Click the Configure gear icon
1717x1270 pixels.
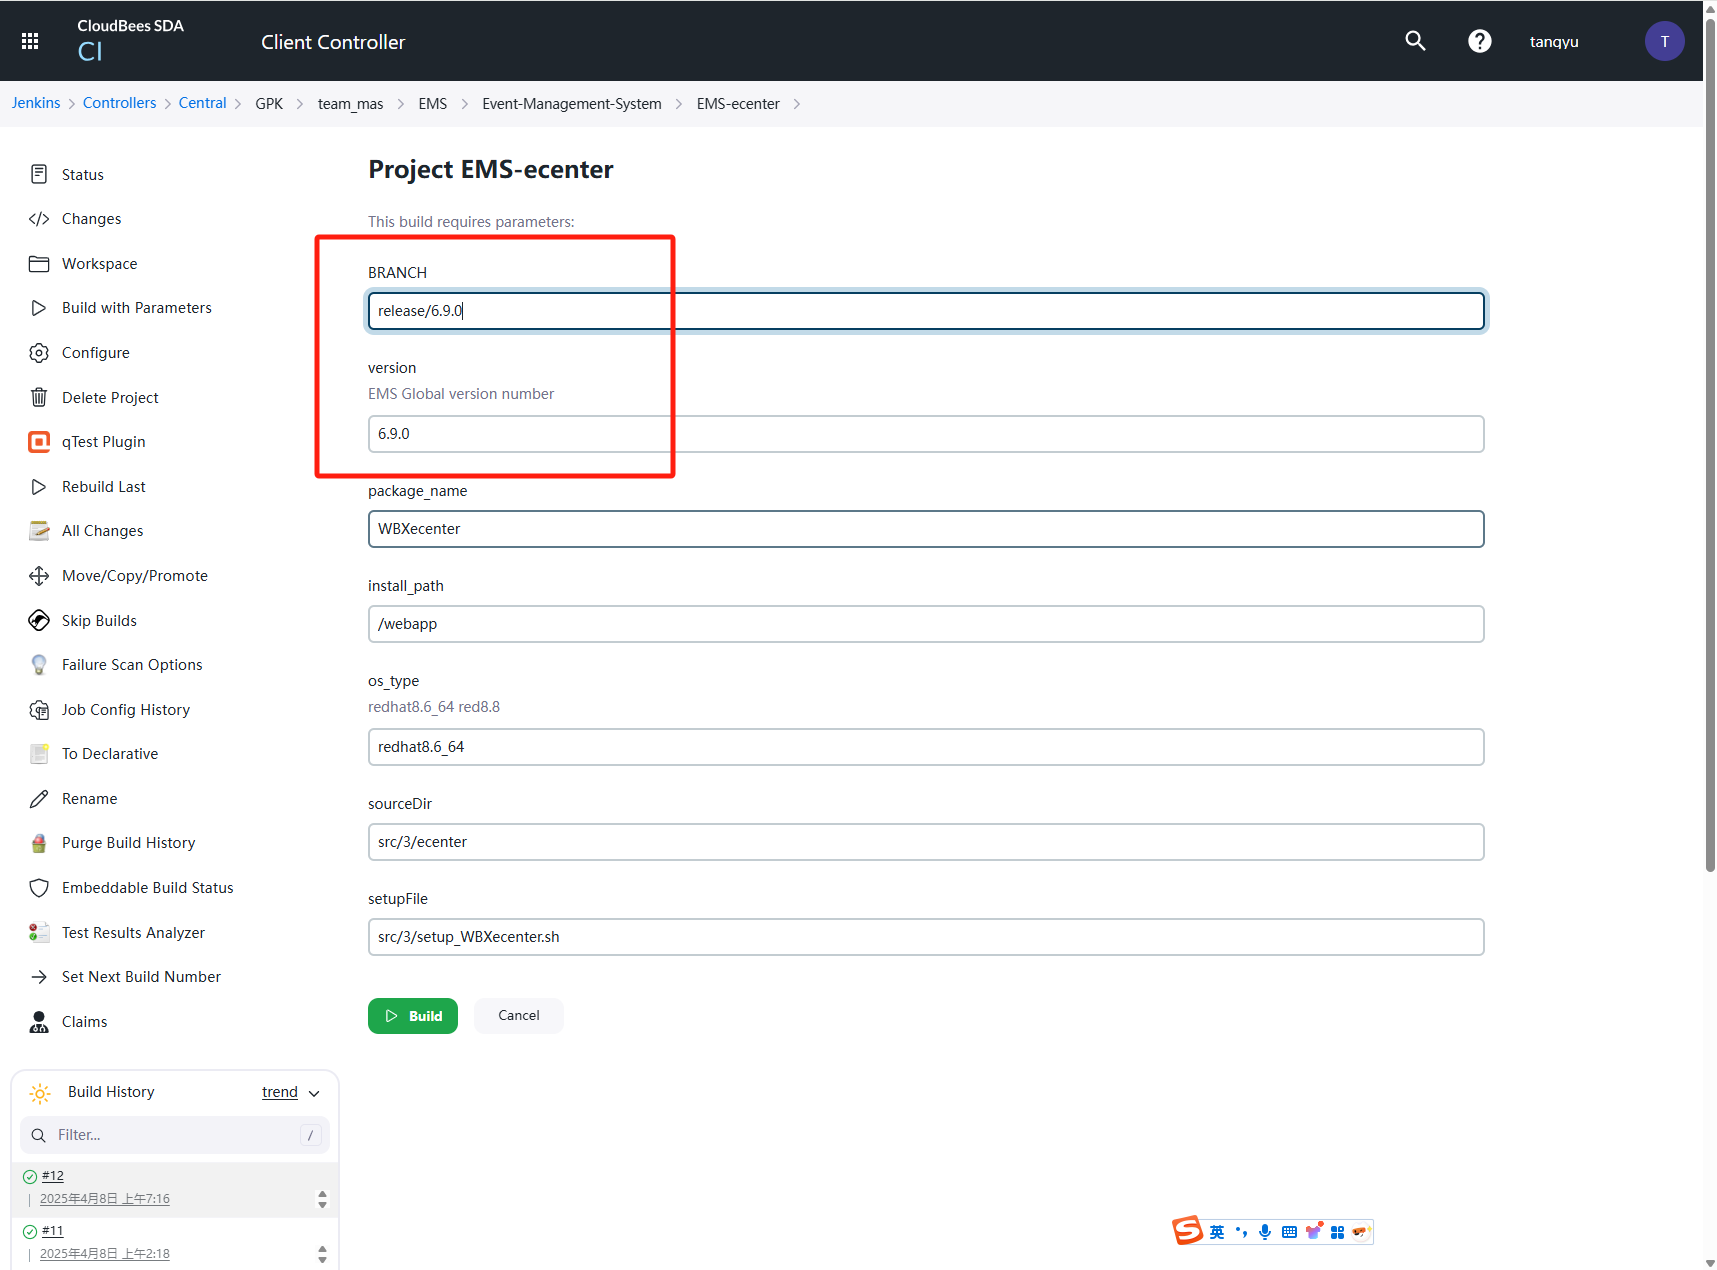click(x=39, y=353)
